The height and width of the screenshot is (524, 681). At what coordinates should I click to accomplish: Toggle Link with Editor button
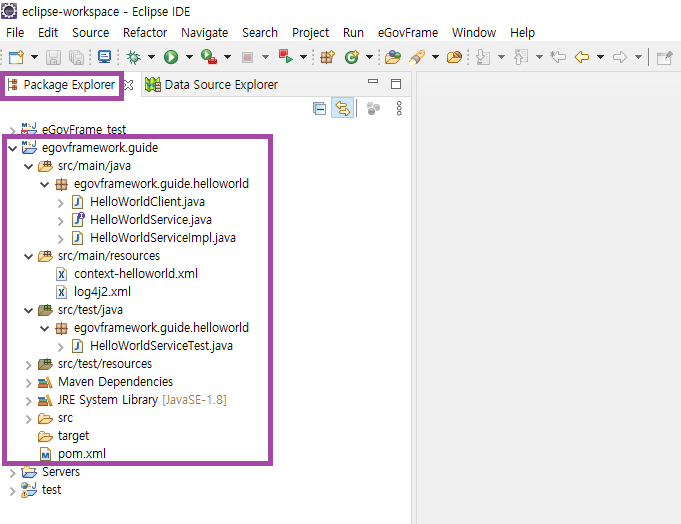343,108
